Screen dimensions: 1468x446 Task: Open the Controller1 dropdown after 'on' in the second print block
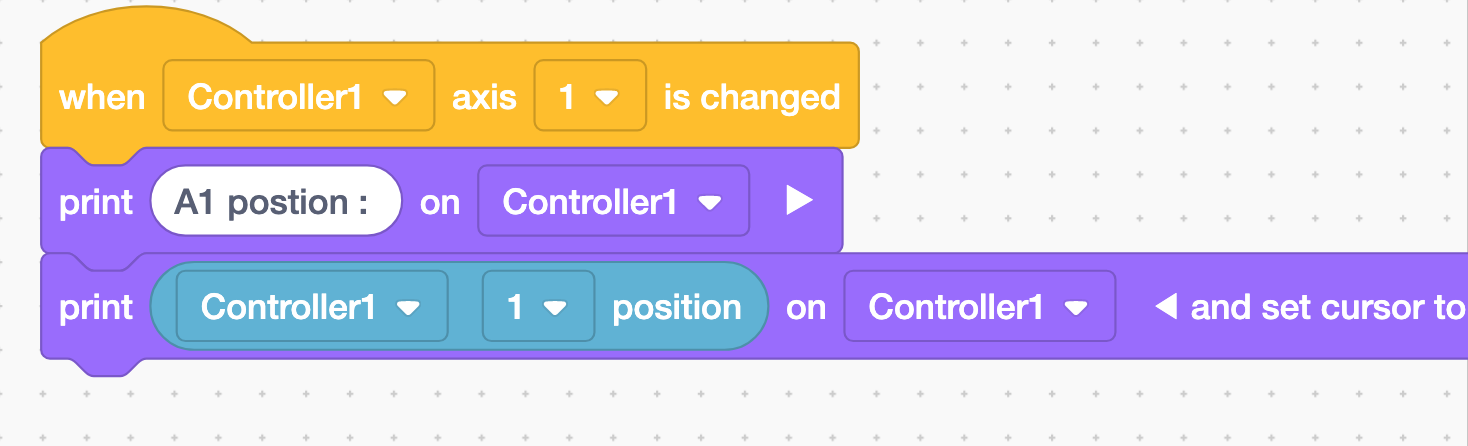point(980,306)
